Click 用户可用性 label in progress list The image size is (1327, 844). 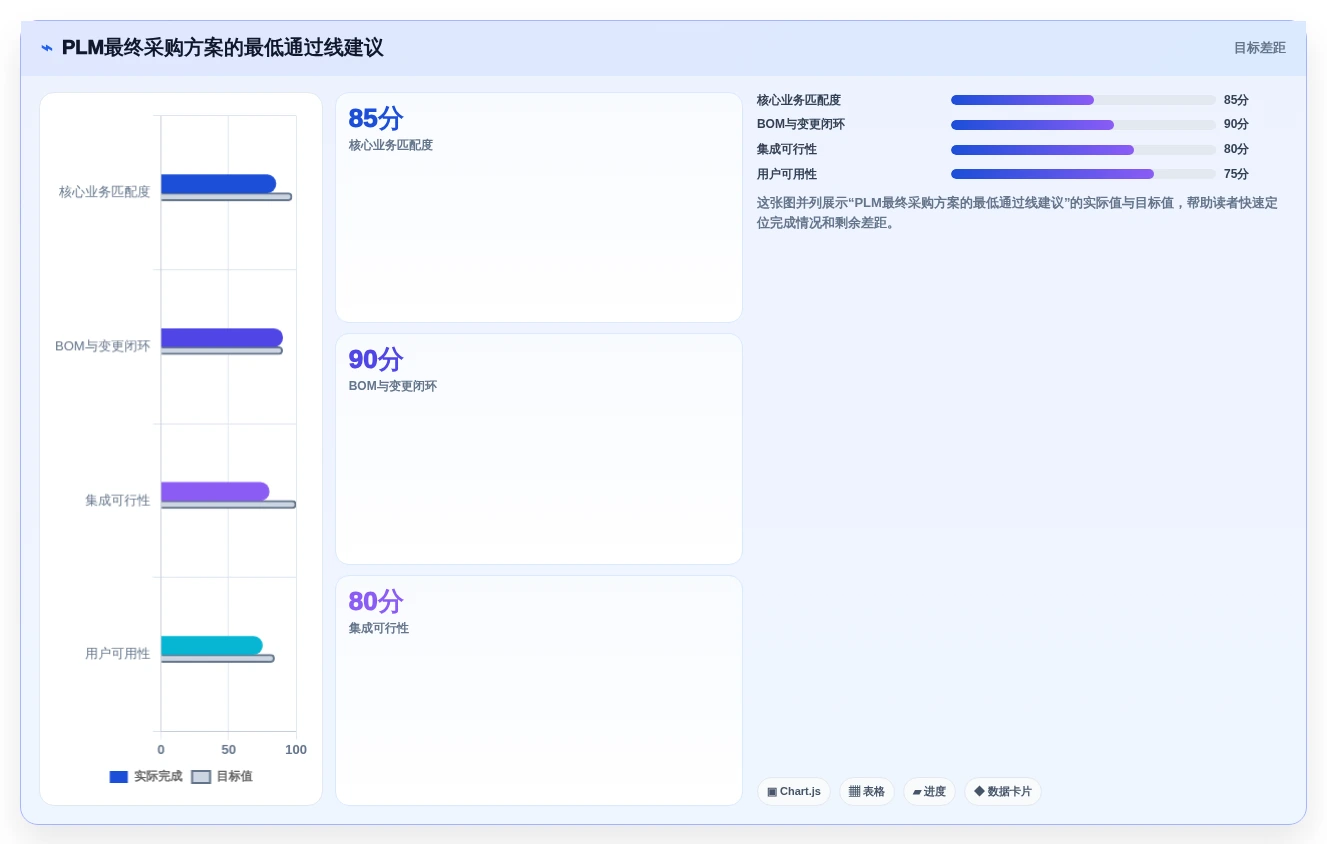tap(787, 174)
